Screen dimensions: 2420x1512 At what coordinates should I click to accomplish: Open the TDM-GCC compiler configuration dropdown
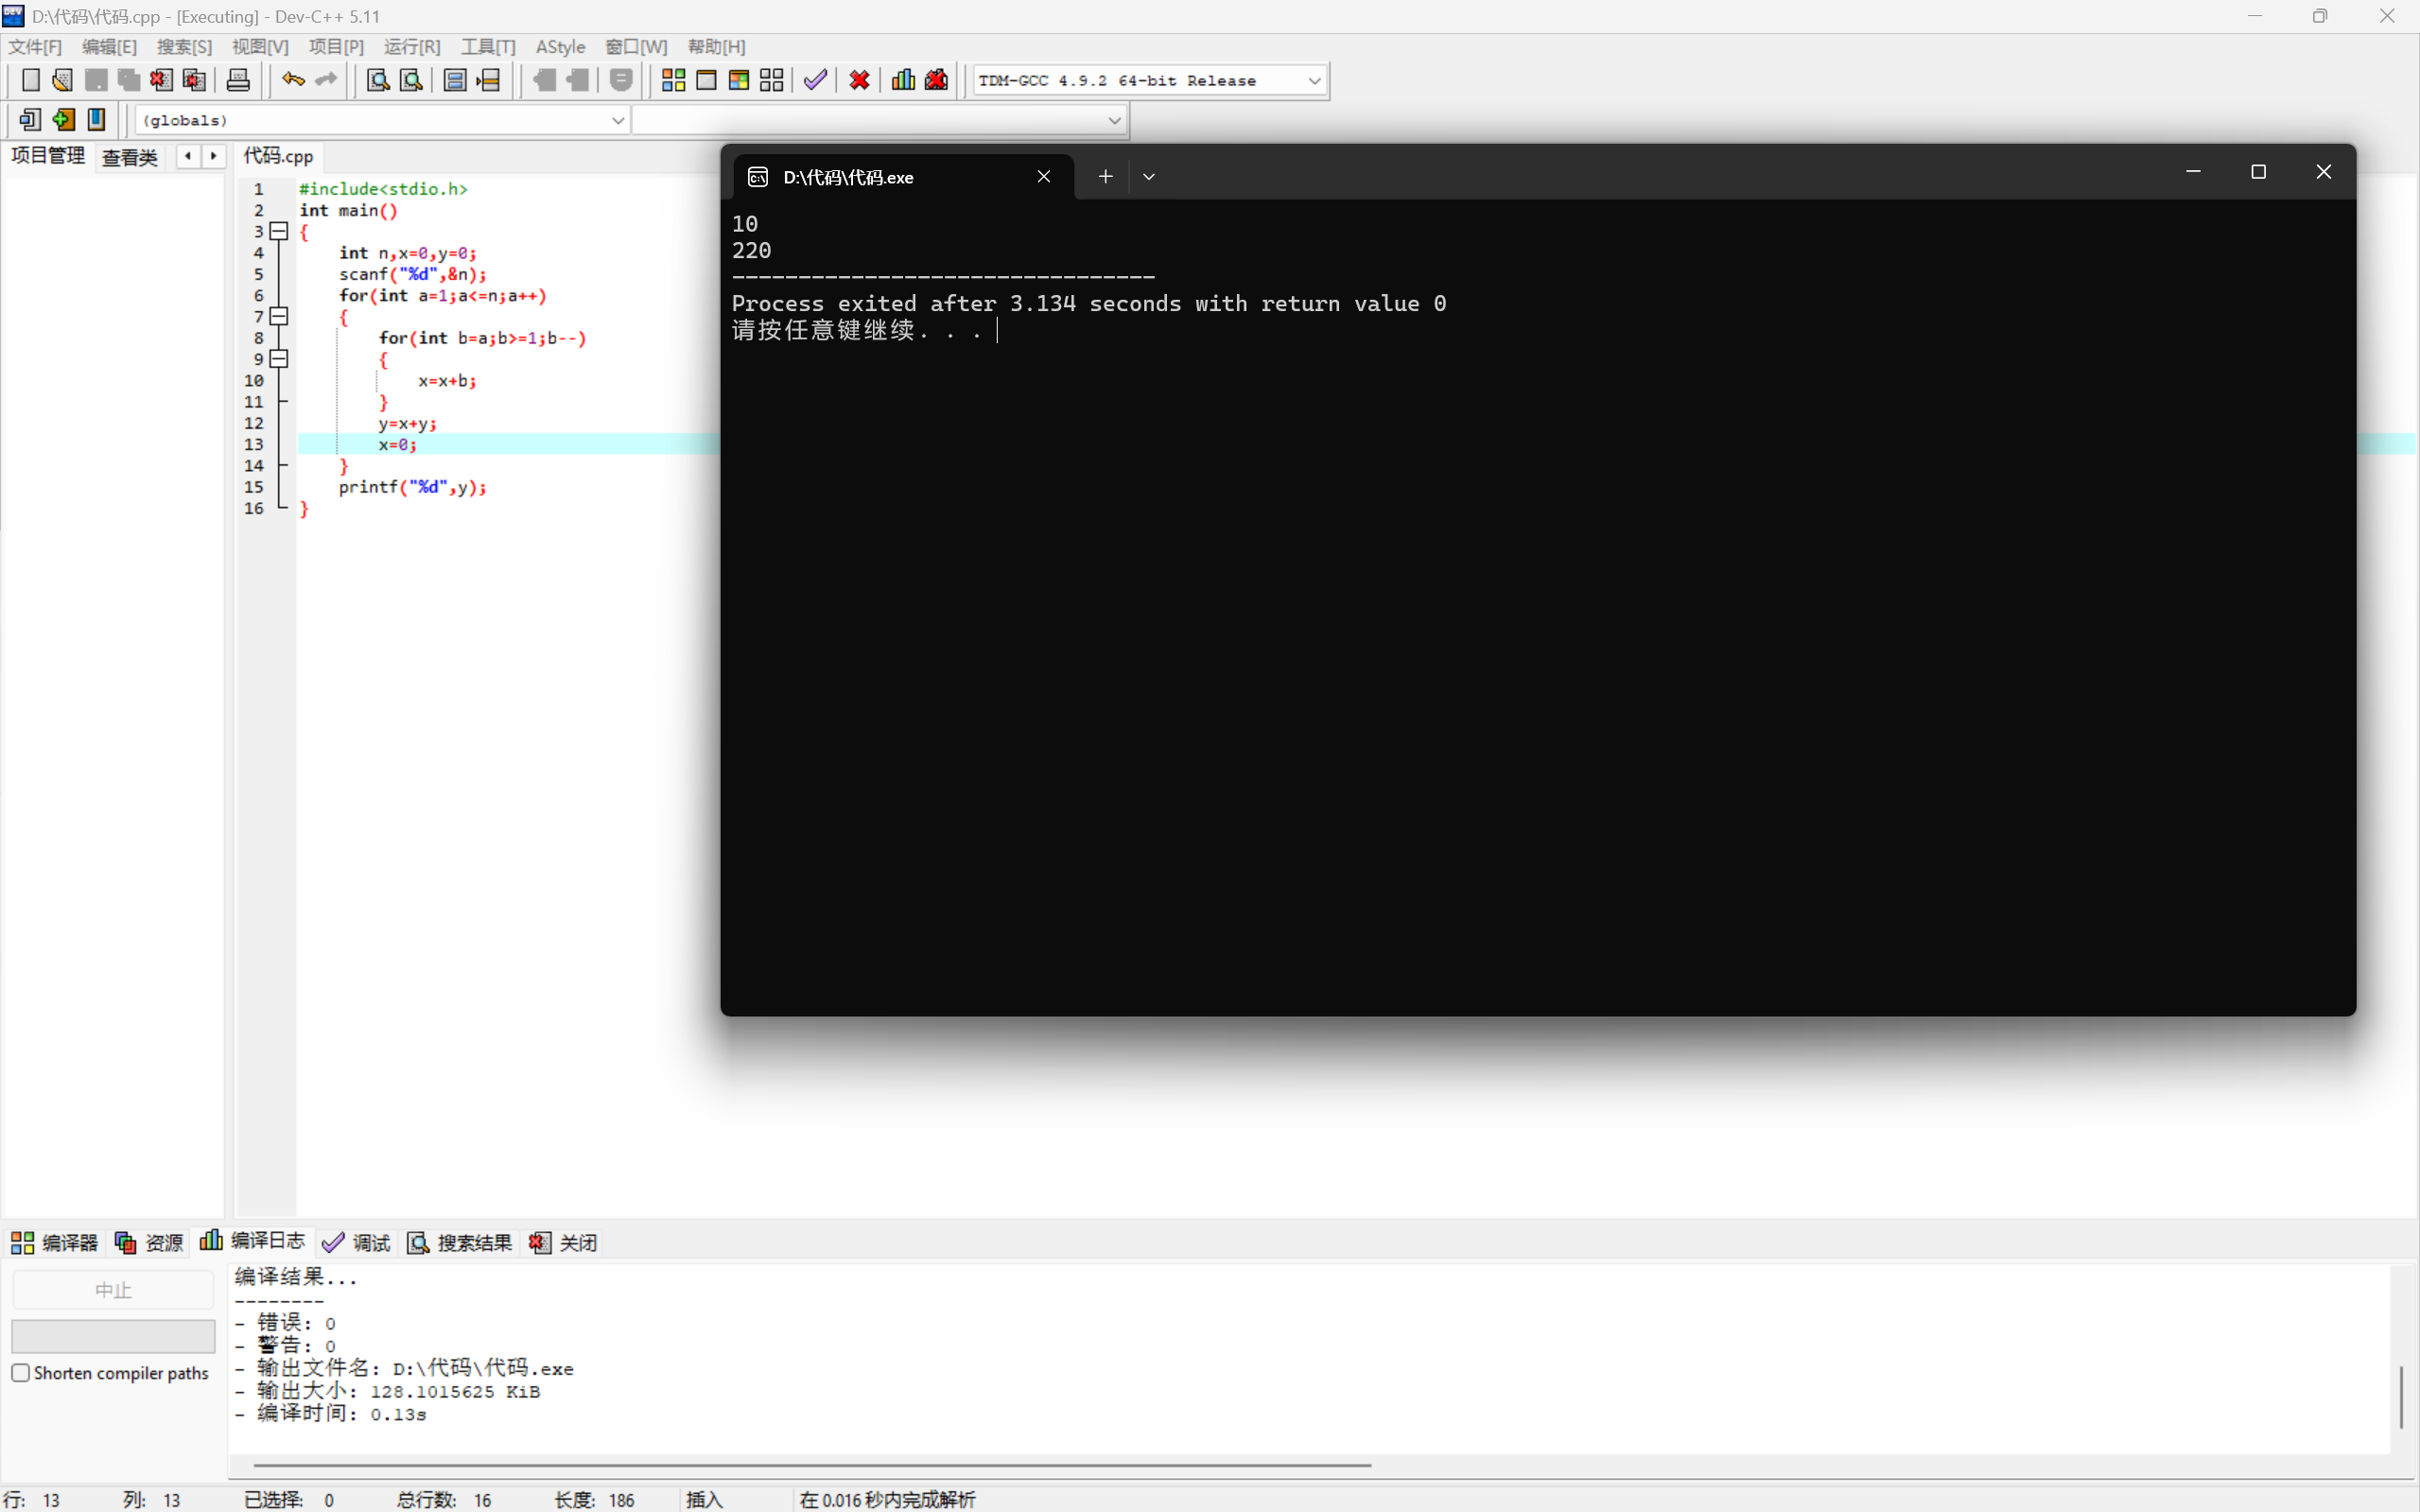1314,80
